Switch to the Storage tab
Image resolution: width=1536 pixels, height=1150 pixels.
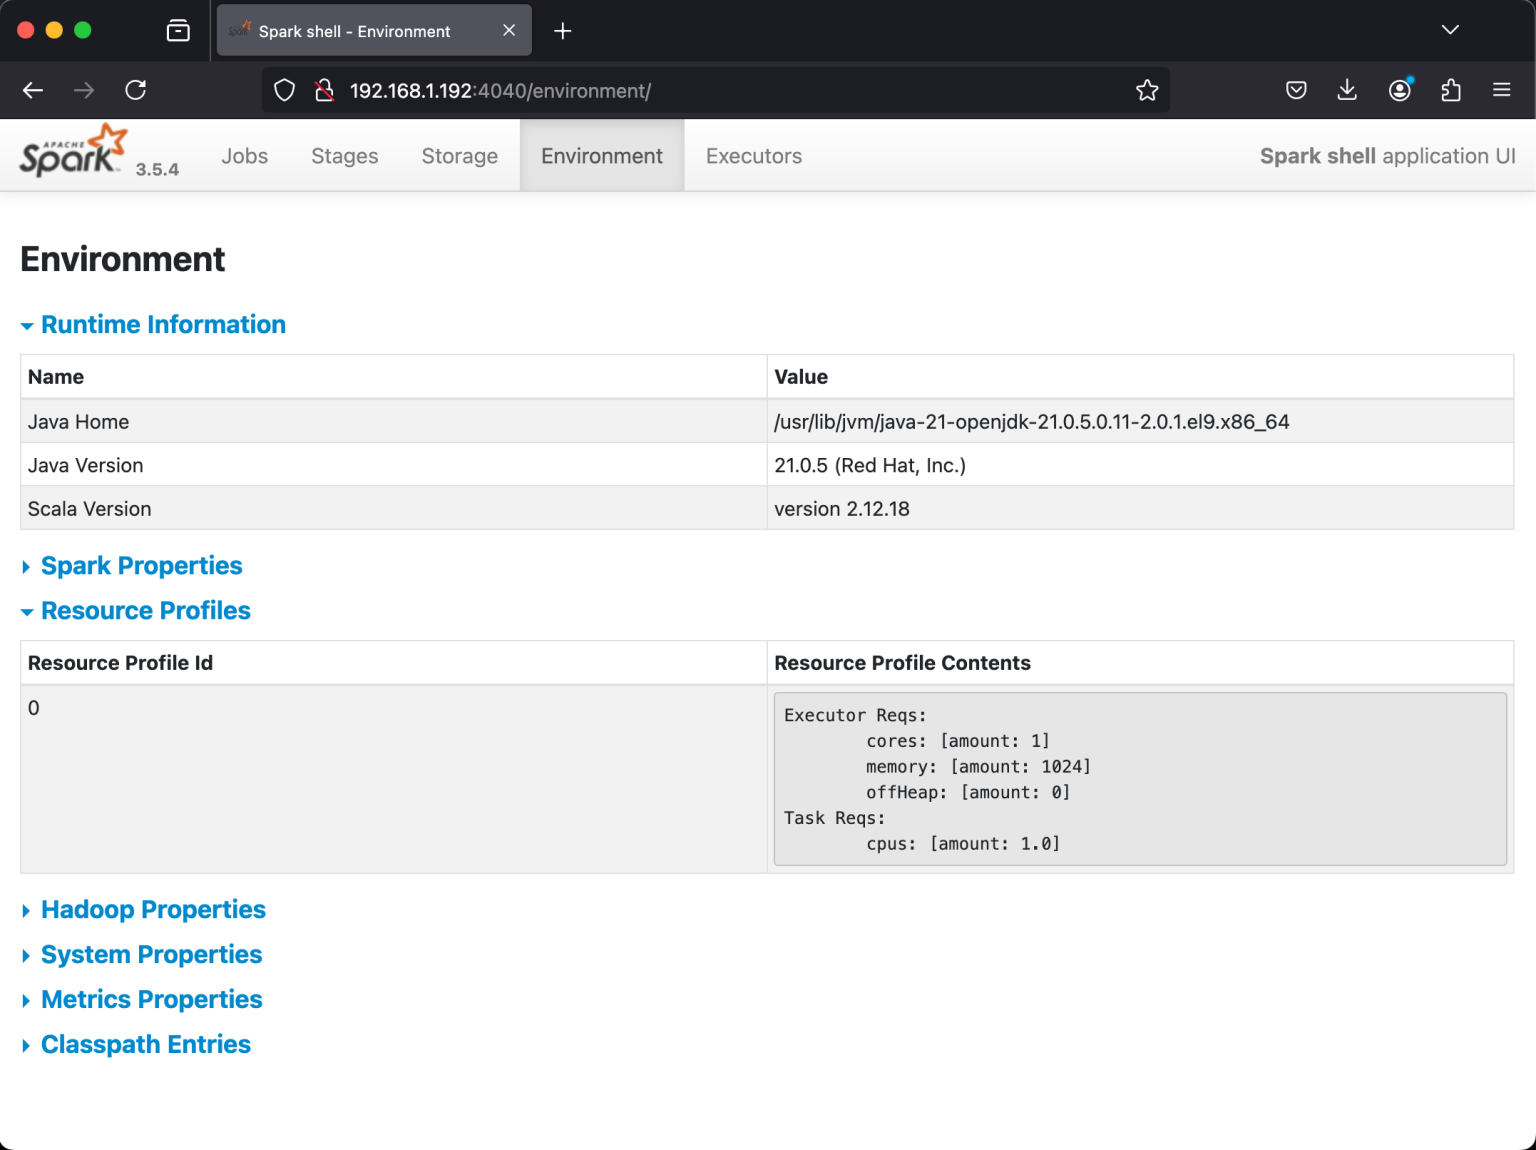(x=459, y=156)
